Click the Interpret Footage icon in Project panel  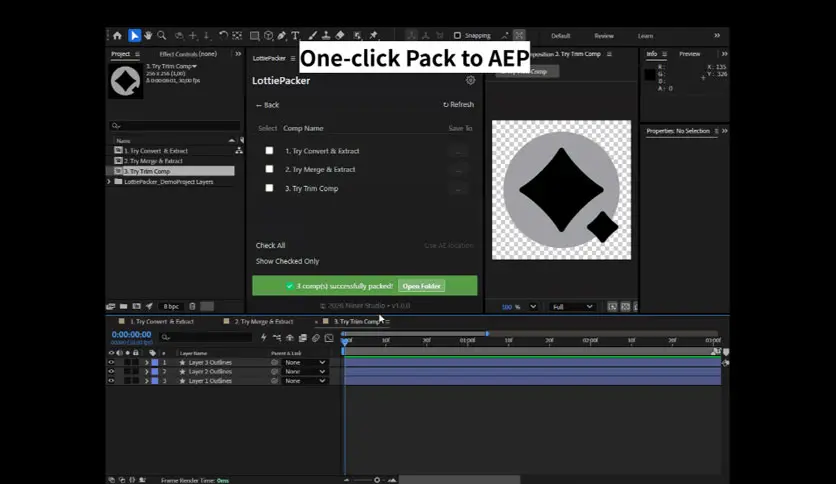pos(110,306)
